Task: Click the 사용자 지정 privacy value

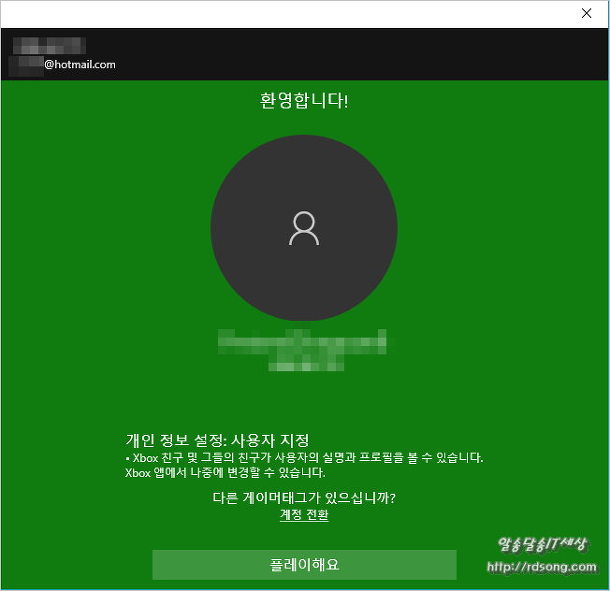Action: 271,440
